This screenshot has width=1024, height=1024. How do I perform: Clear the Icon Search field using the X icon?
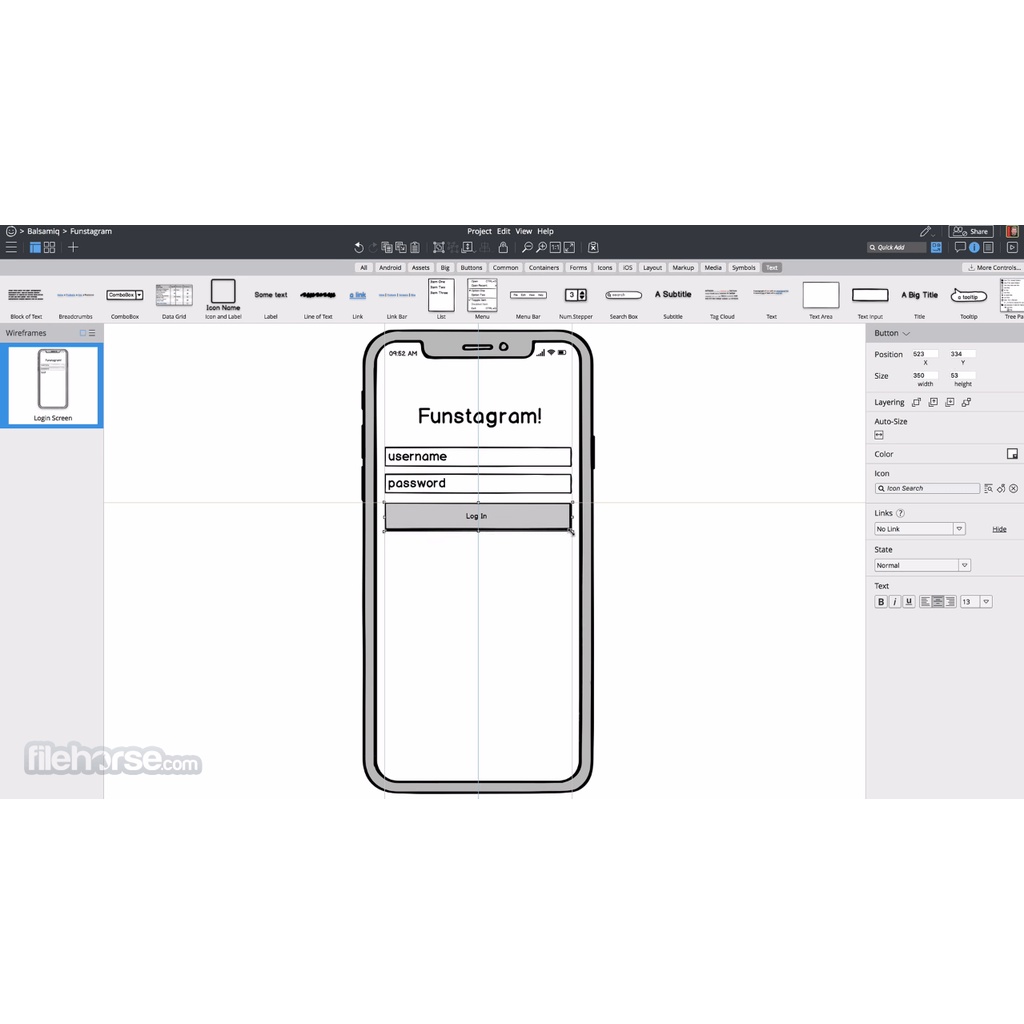(x=1013, y=488)
